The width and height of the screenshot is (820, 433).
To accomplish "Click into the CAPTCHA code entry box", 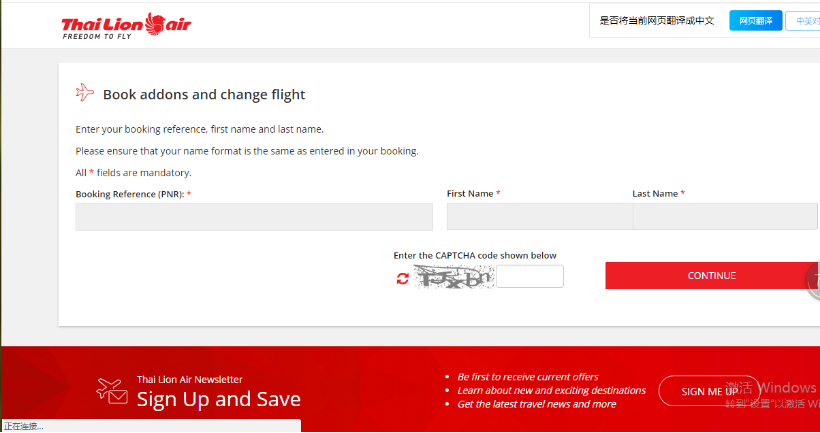I will 530,276.
